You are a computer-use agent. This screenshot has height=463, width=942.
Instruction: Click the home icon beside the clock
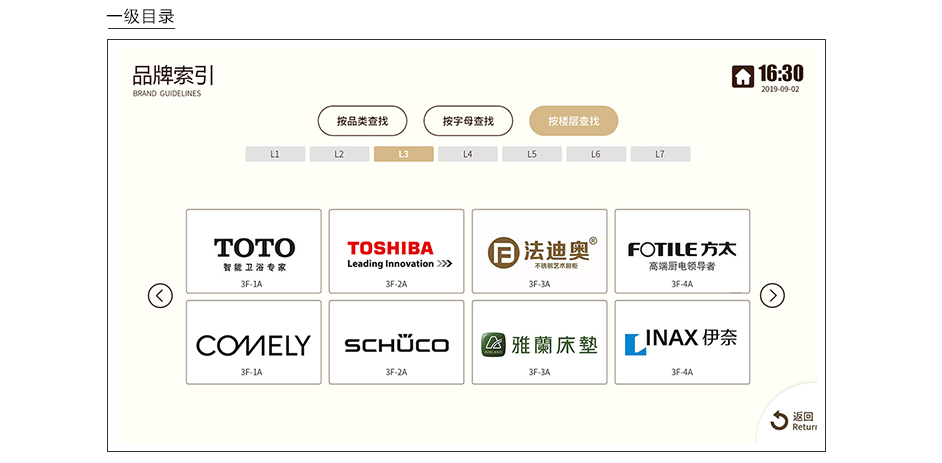coord(743,76)
